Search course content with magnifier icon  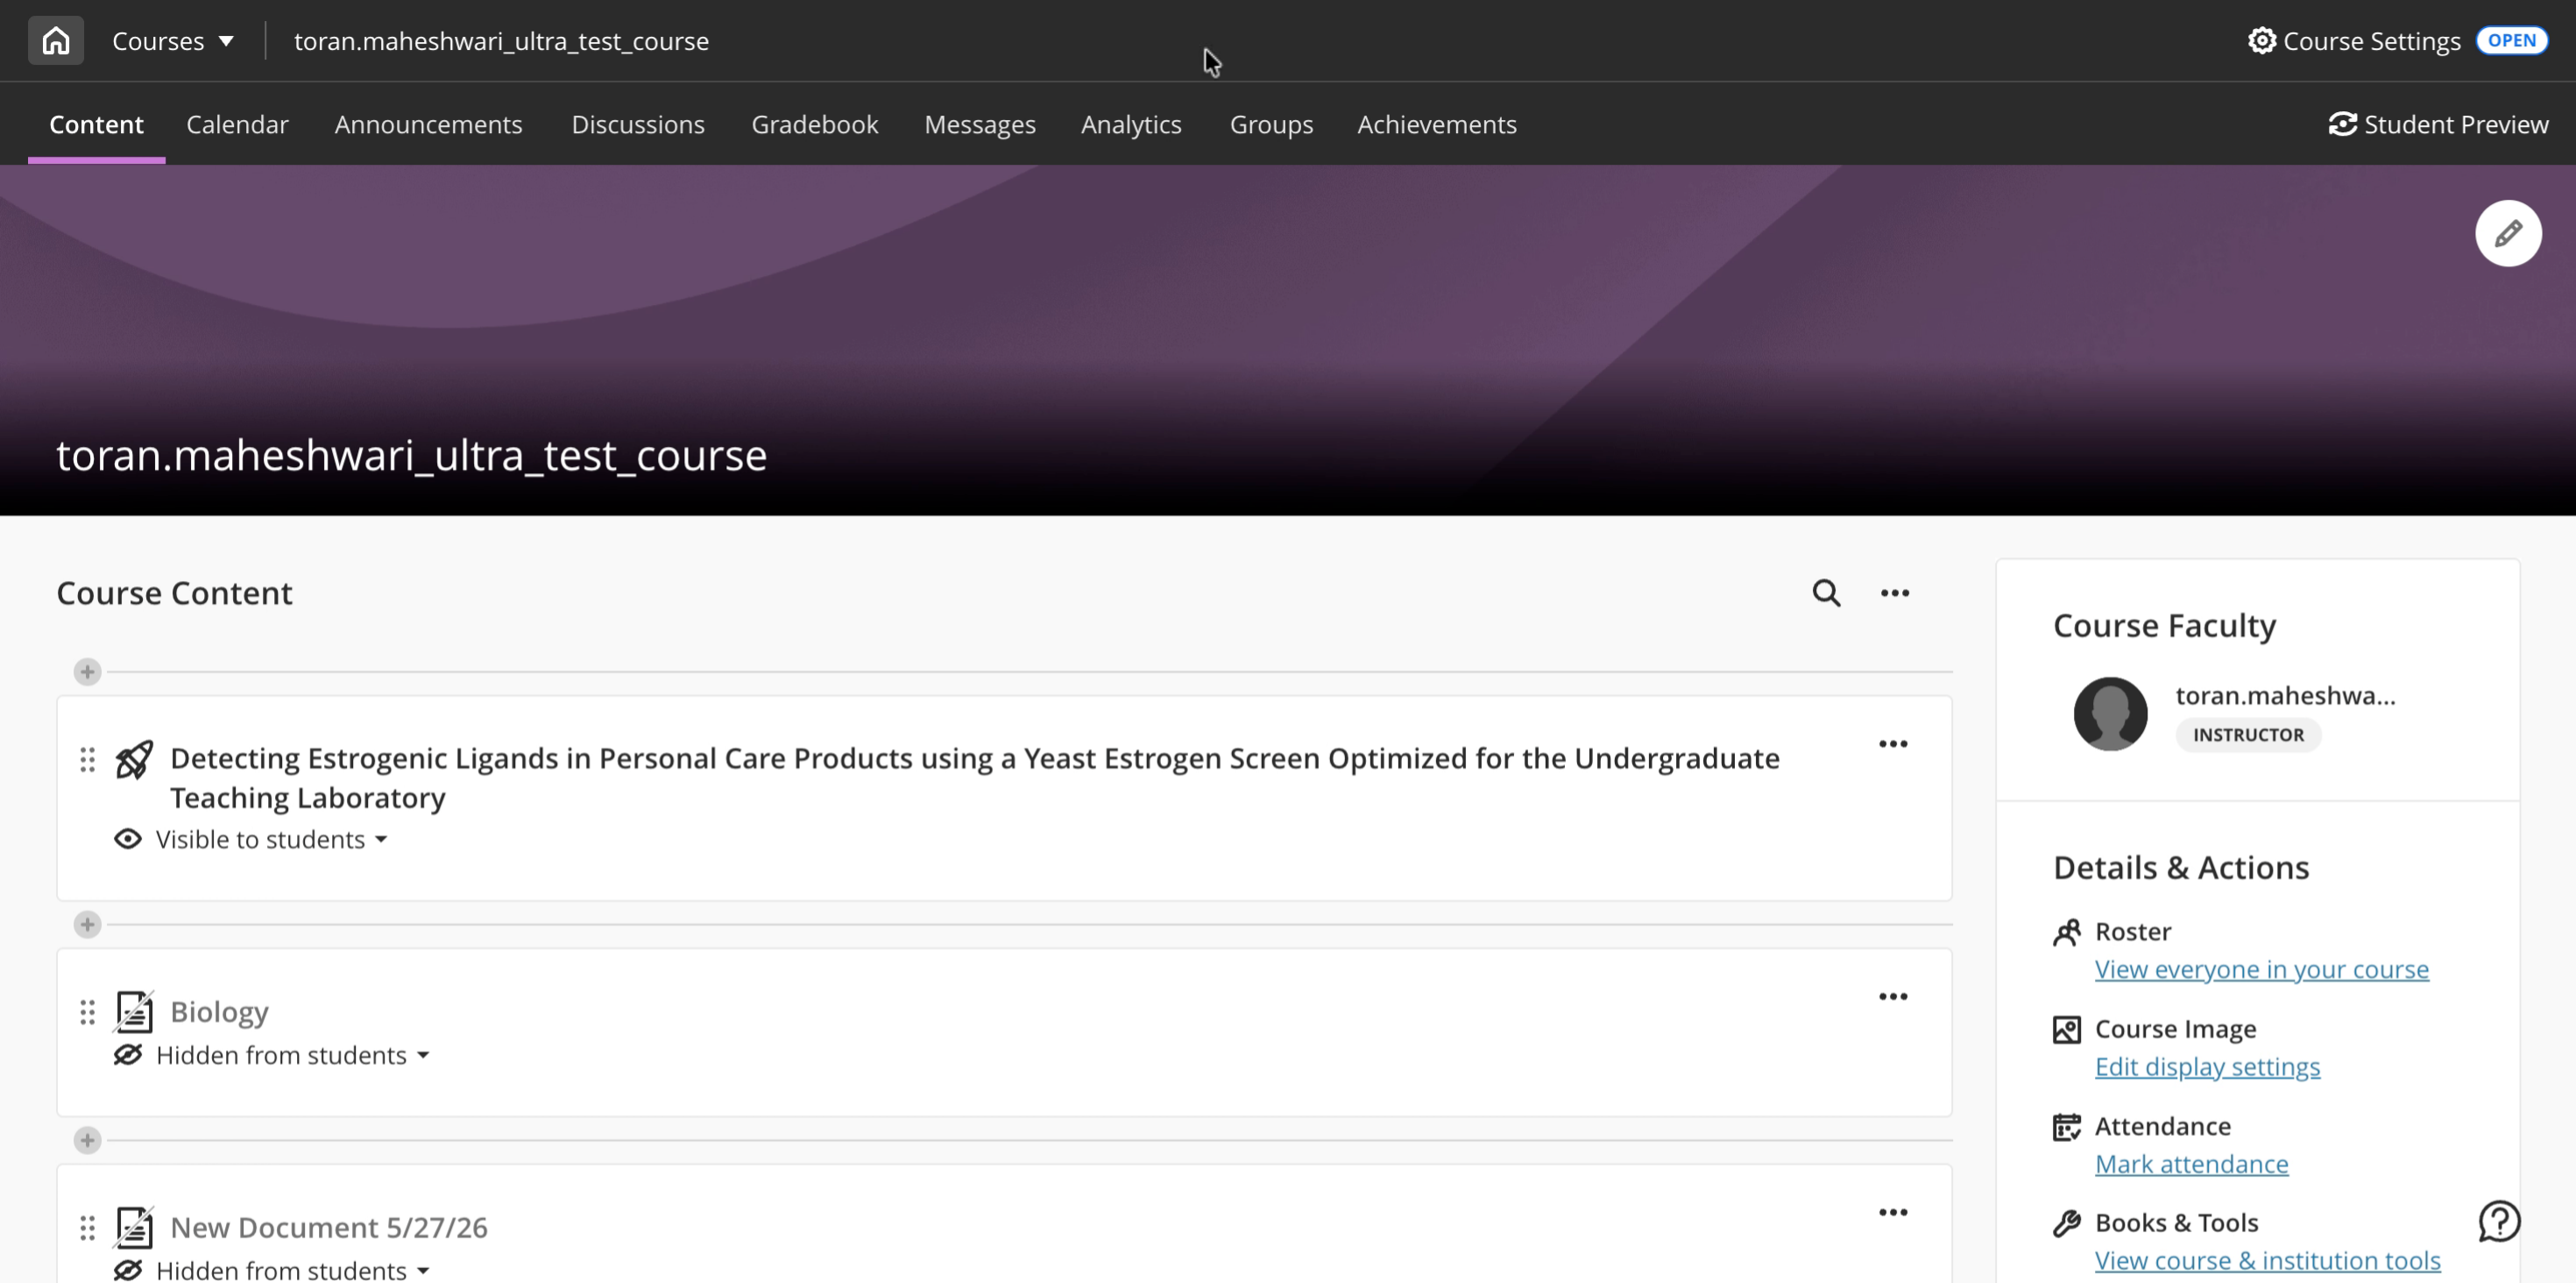tap(1826, 593)
